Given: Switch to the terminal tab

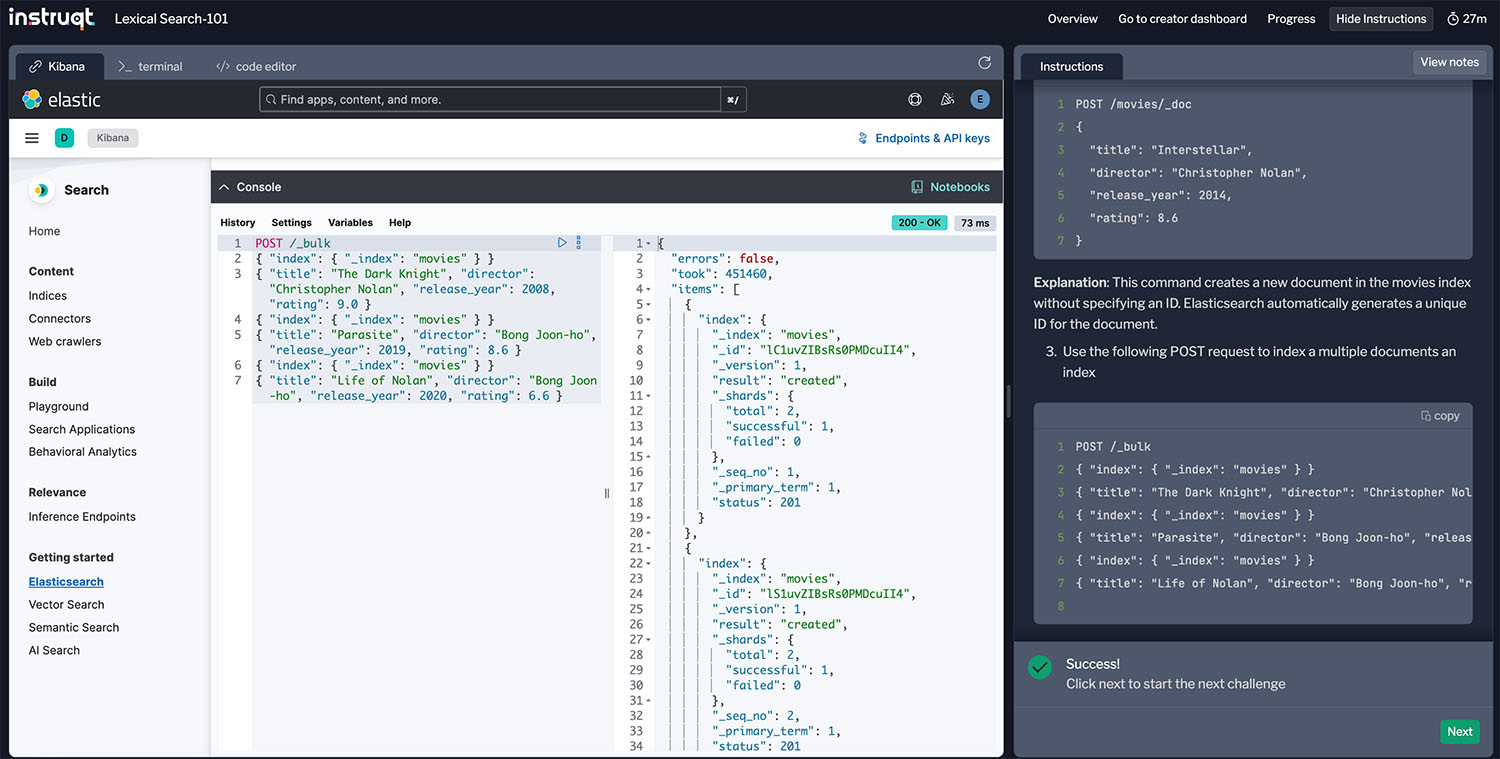Looking at the screenshot, I should [150, 66].
